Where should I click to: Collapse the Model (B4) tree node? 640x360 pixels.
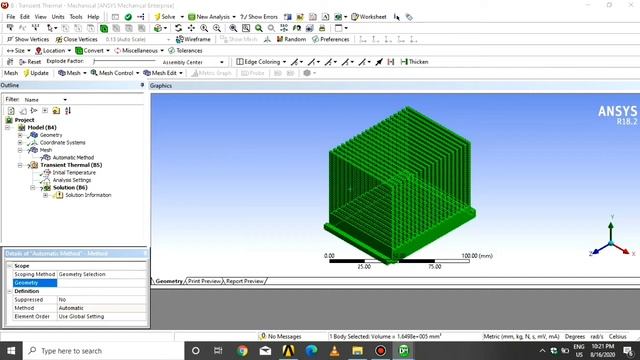tap(7, 128)
